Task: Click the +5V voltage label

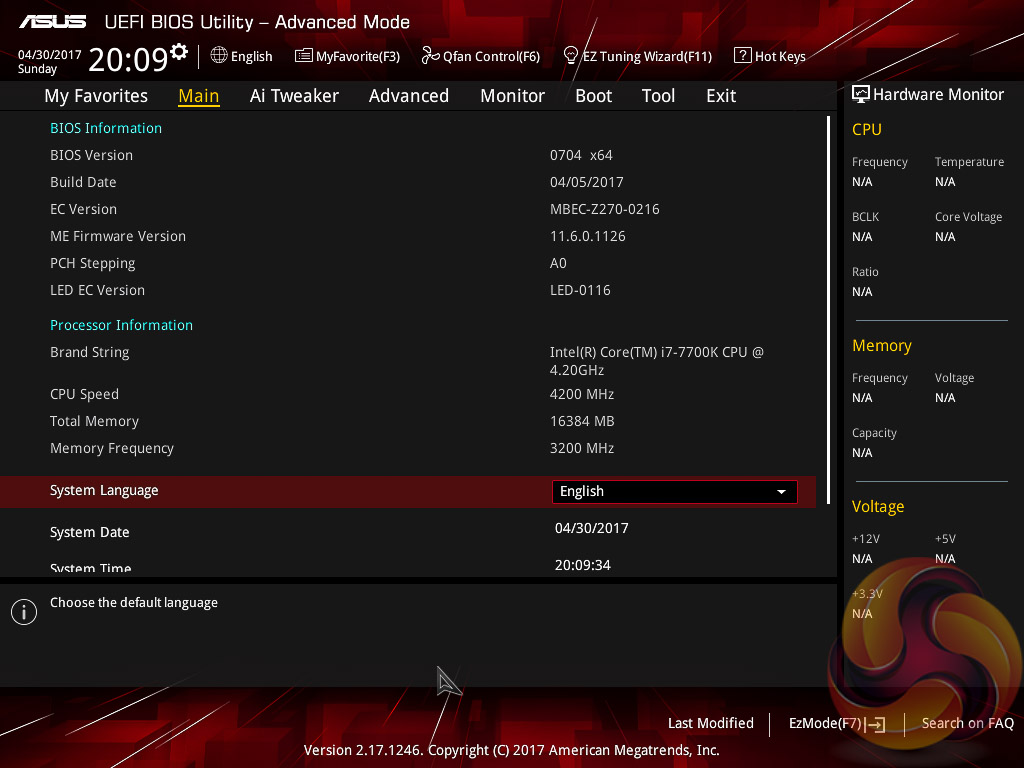Action: point(945,539)
